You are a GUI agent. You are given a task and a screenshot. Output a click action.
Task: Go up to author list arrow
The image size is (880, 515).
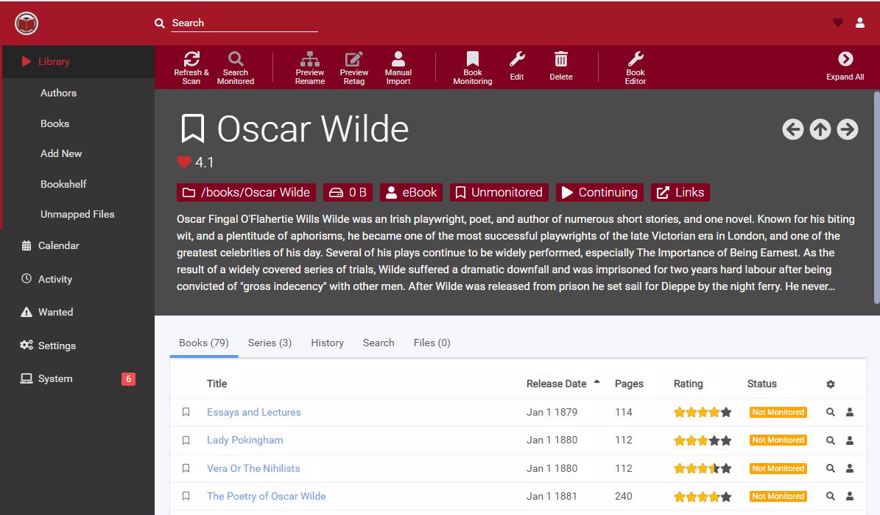[820, 130]
